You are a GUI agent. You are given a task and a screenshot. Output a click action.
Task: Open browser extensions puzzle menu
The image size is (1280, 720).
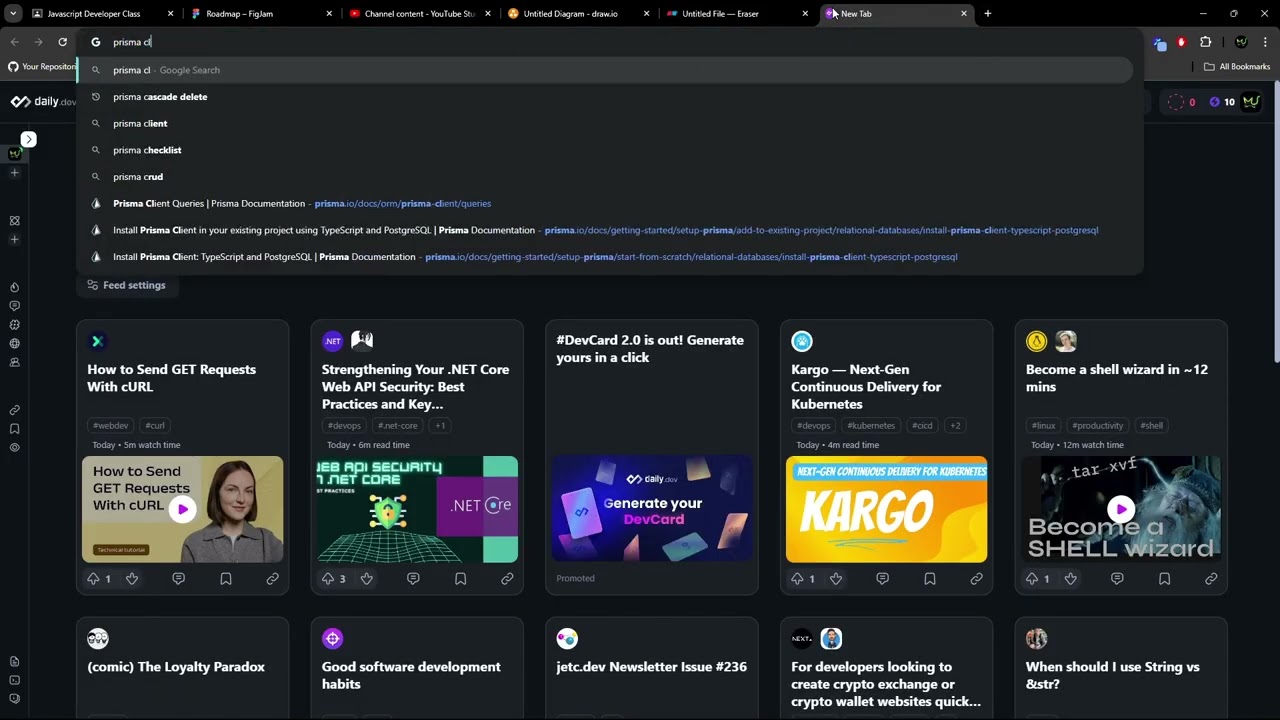click(1205, 42)
